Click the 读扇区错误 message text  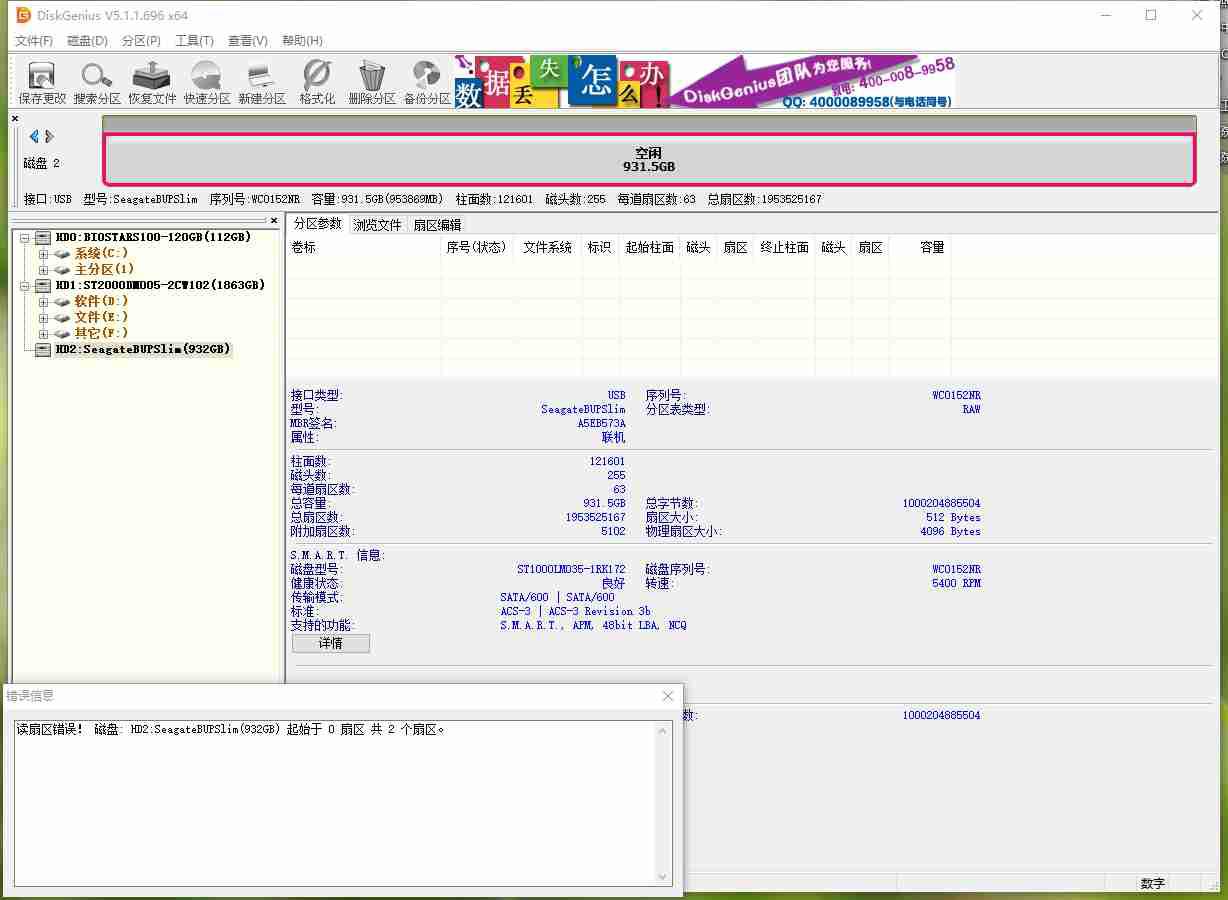231,729
